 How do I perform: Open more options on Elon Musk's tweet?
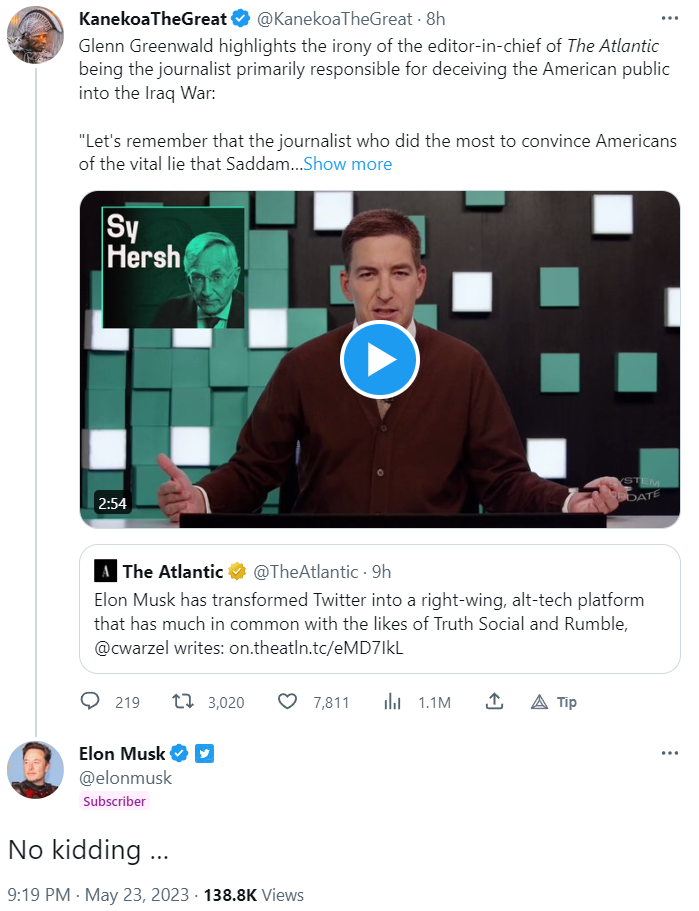pos(669,753)
